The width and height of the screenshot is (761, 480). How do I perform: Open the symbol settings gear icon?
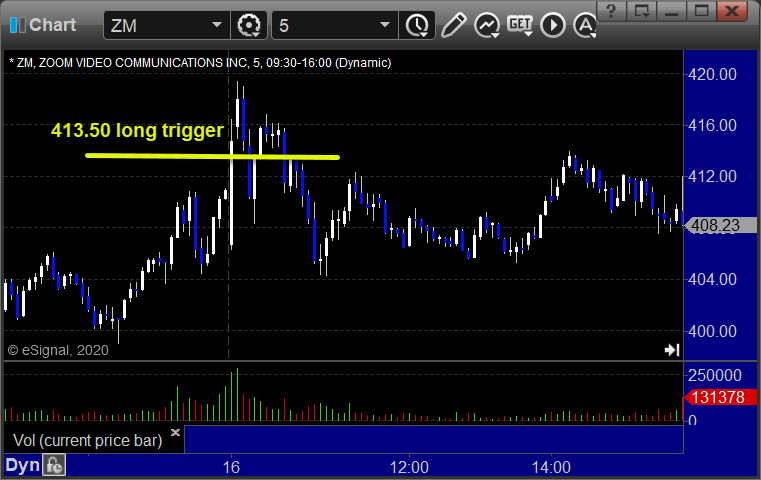point(248,25)
